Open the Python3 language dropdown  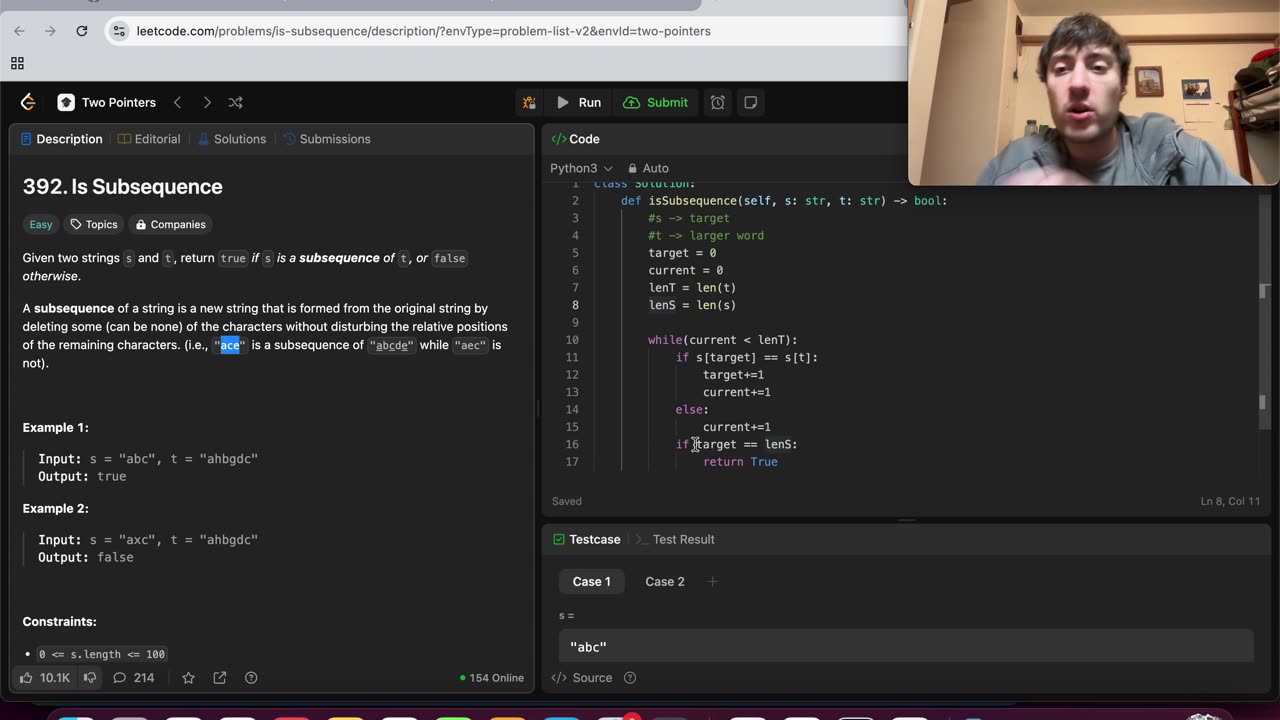581,168
